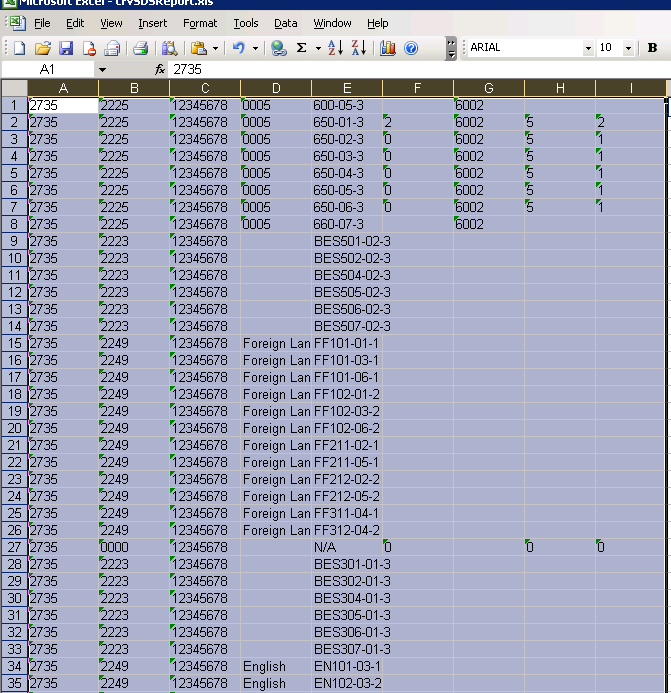Select row 34 header

click(15, 666)
